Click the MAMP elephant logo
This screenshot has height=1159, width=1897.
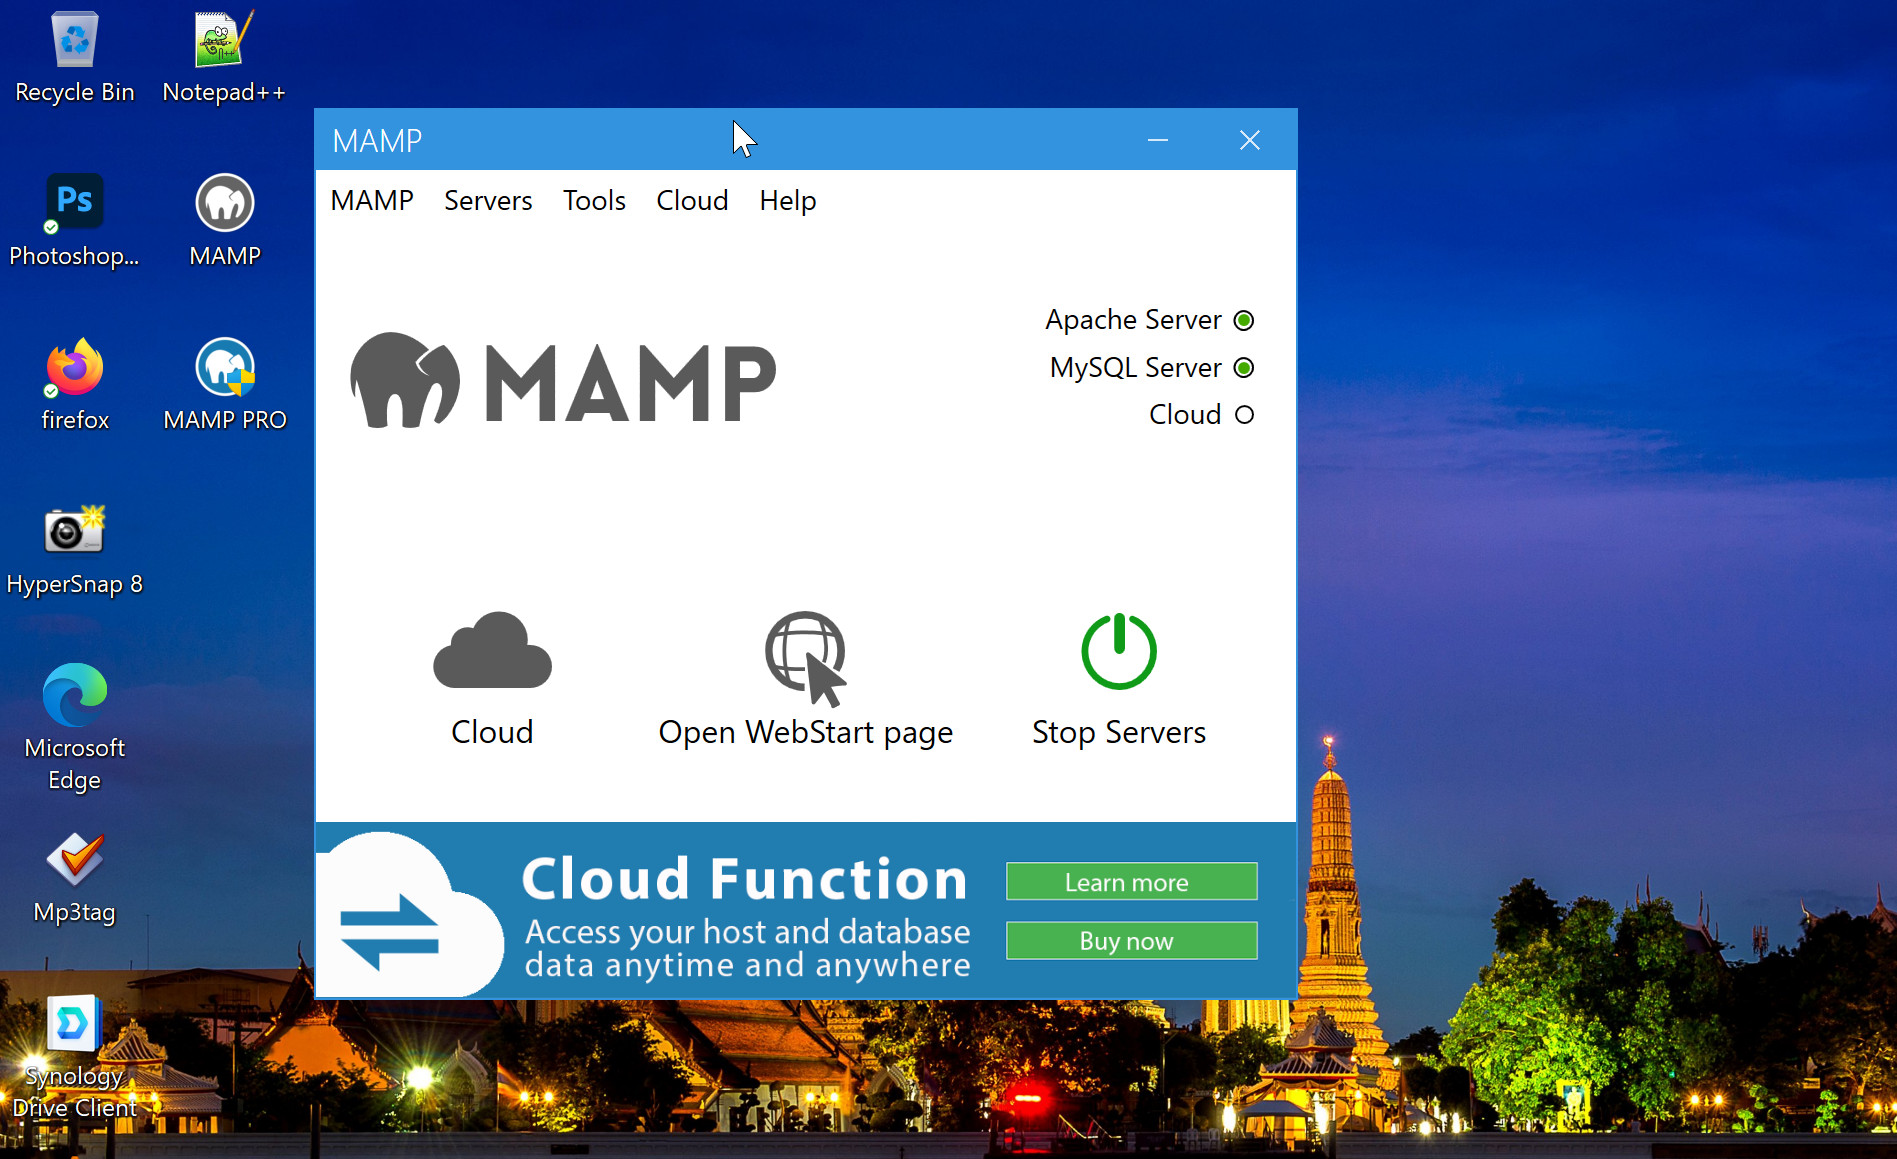coord(410,380)
